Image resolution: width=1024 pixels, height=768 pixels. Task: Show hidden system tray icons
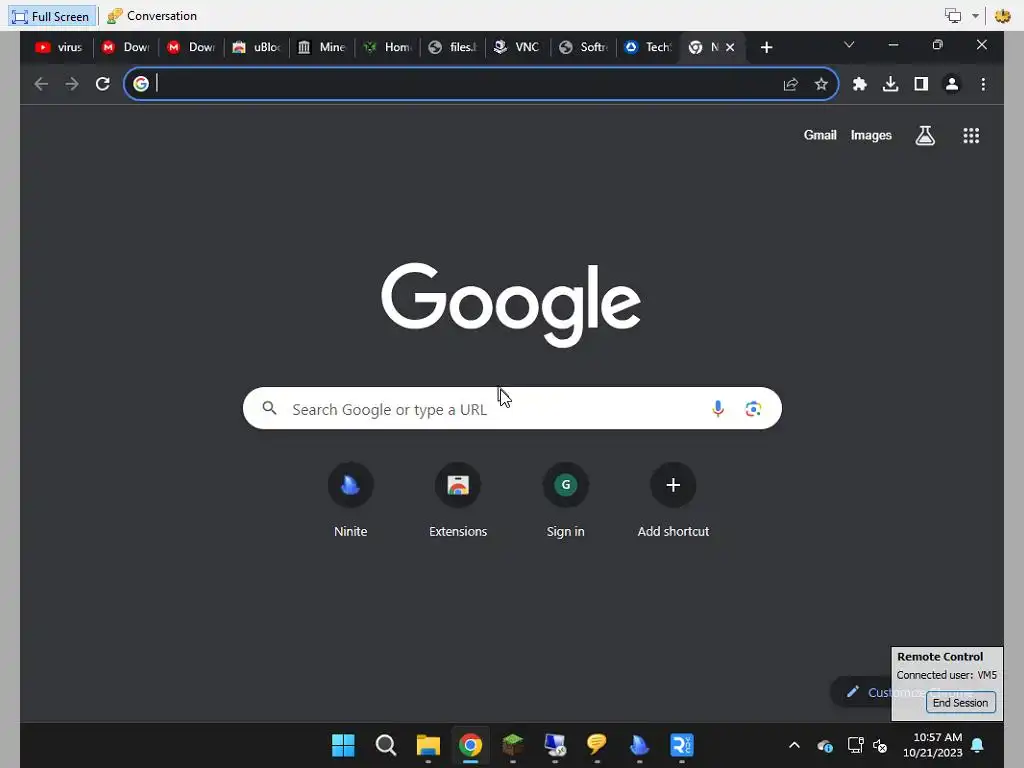[794, 745]
